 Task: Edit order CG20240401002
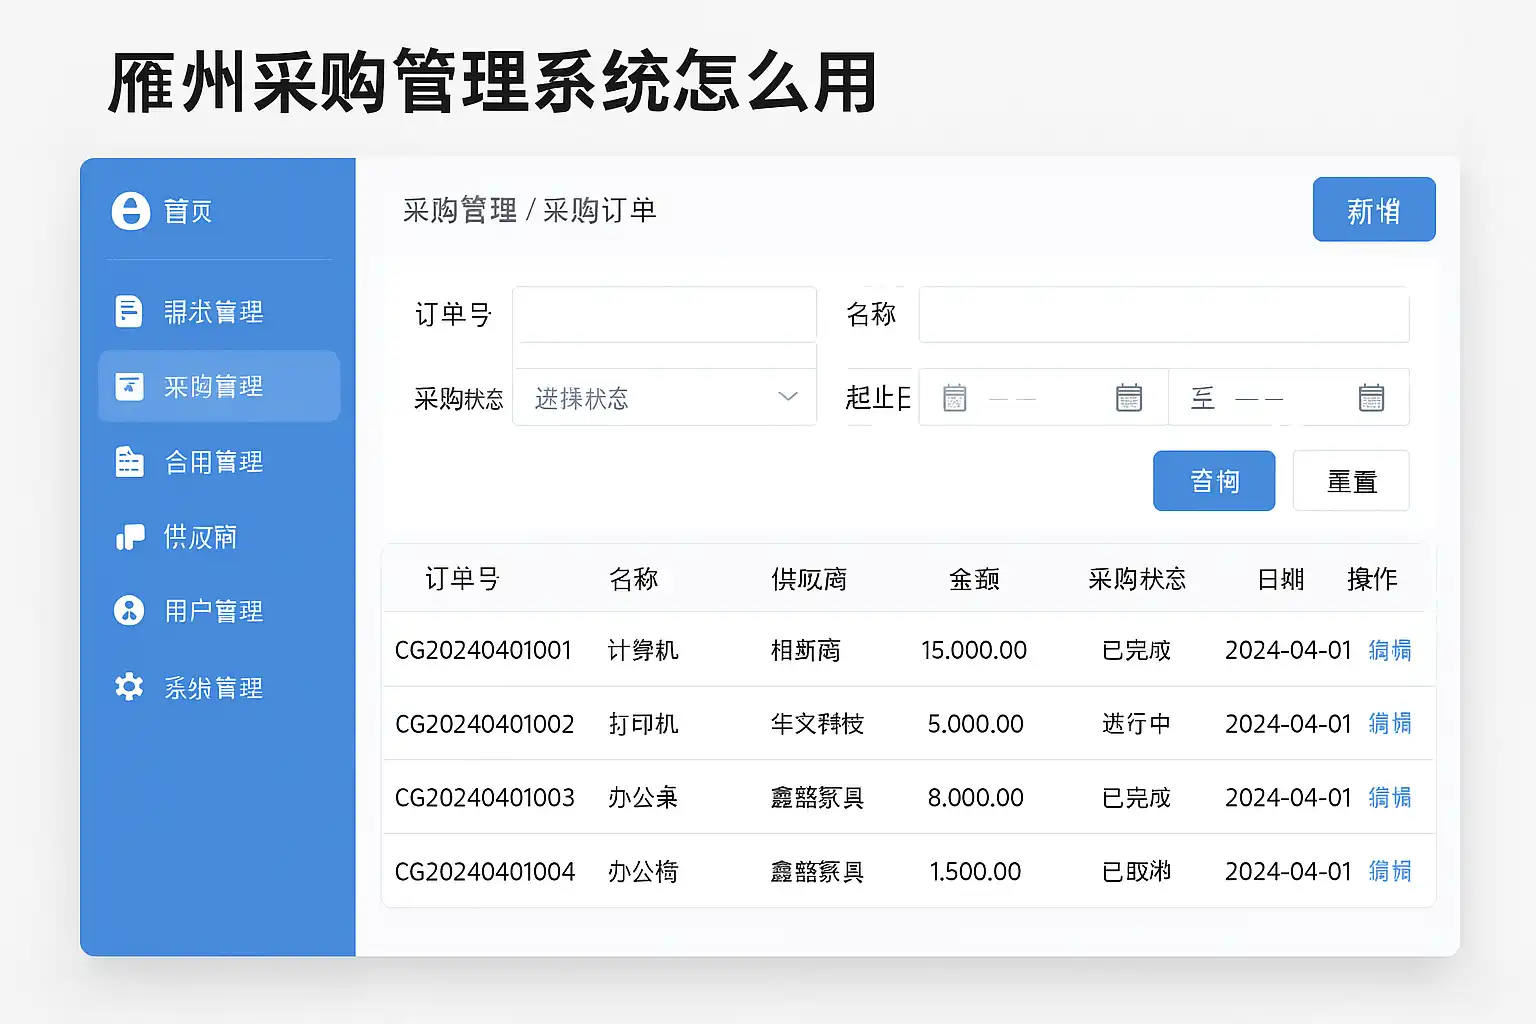click(1390, 723)
